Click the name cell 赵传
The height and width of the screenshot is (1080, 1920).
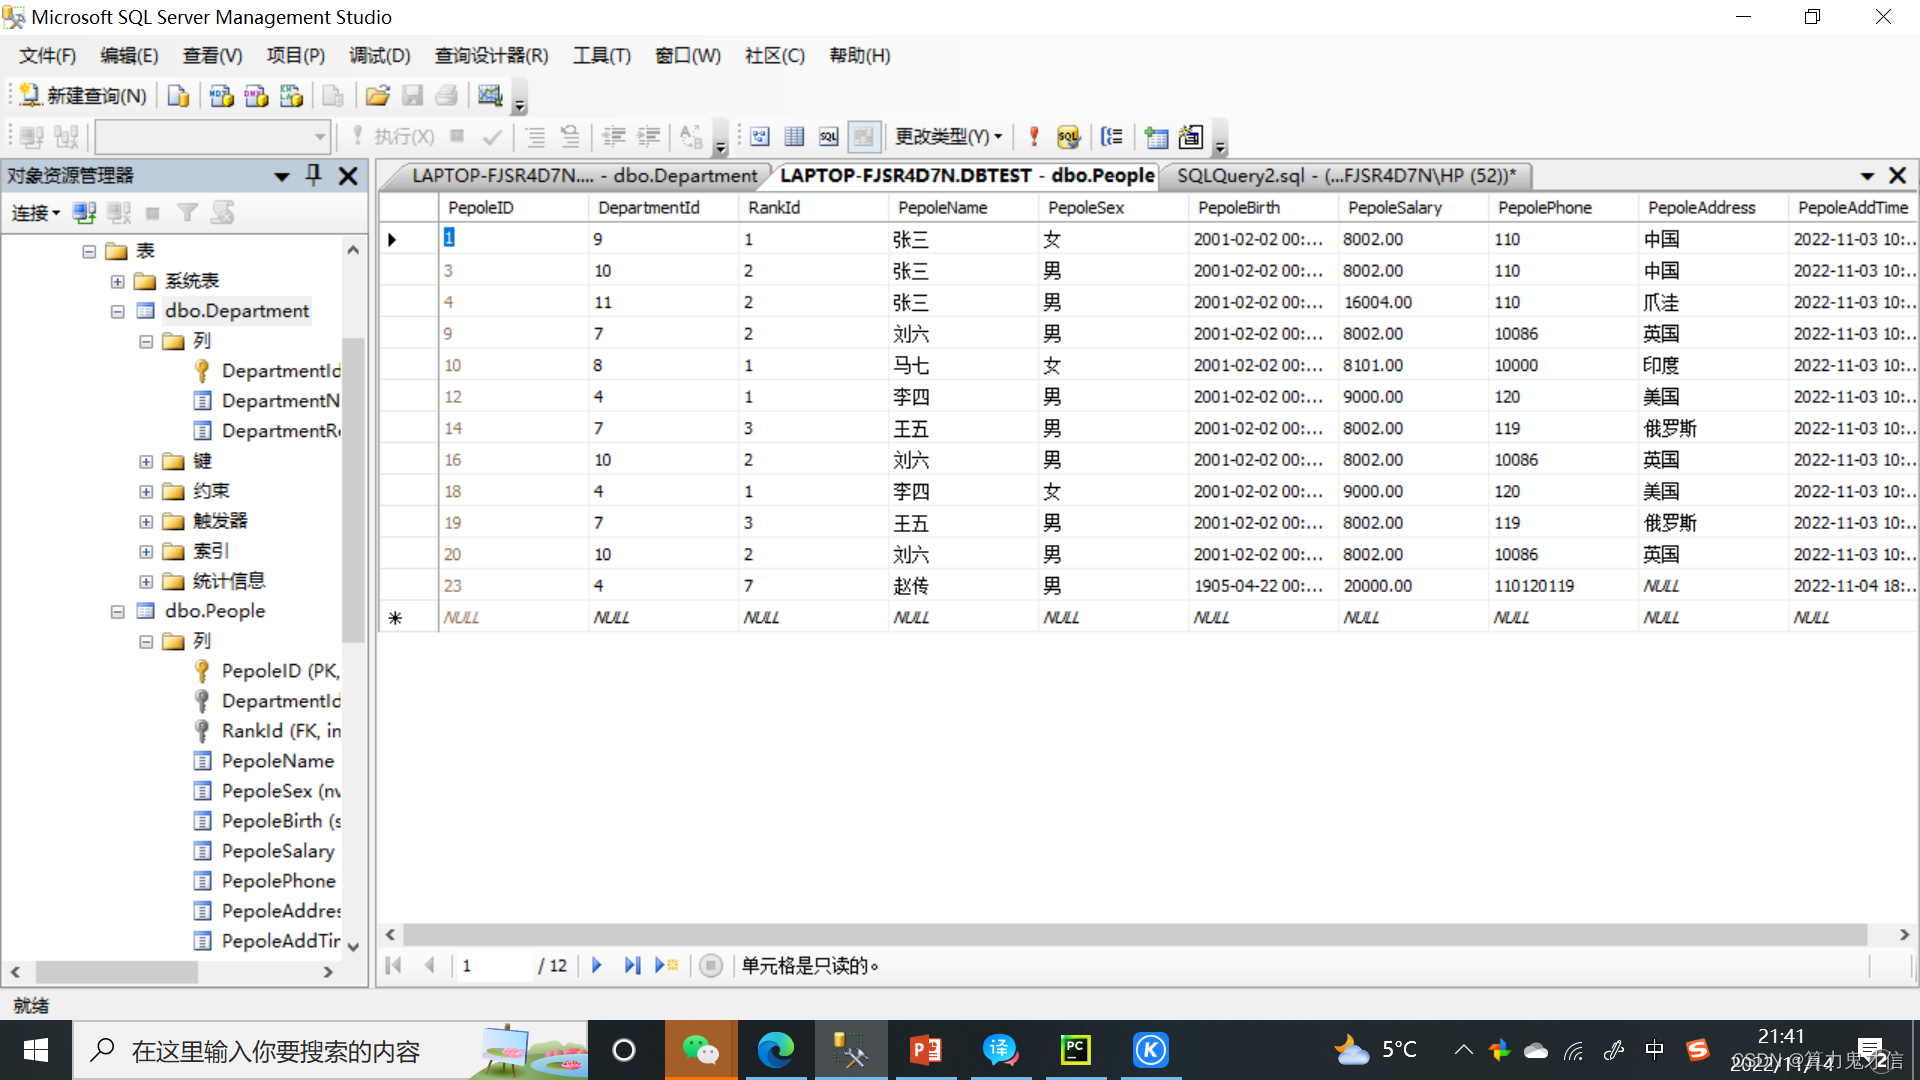click(x=963, y=586)
